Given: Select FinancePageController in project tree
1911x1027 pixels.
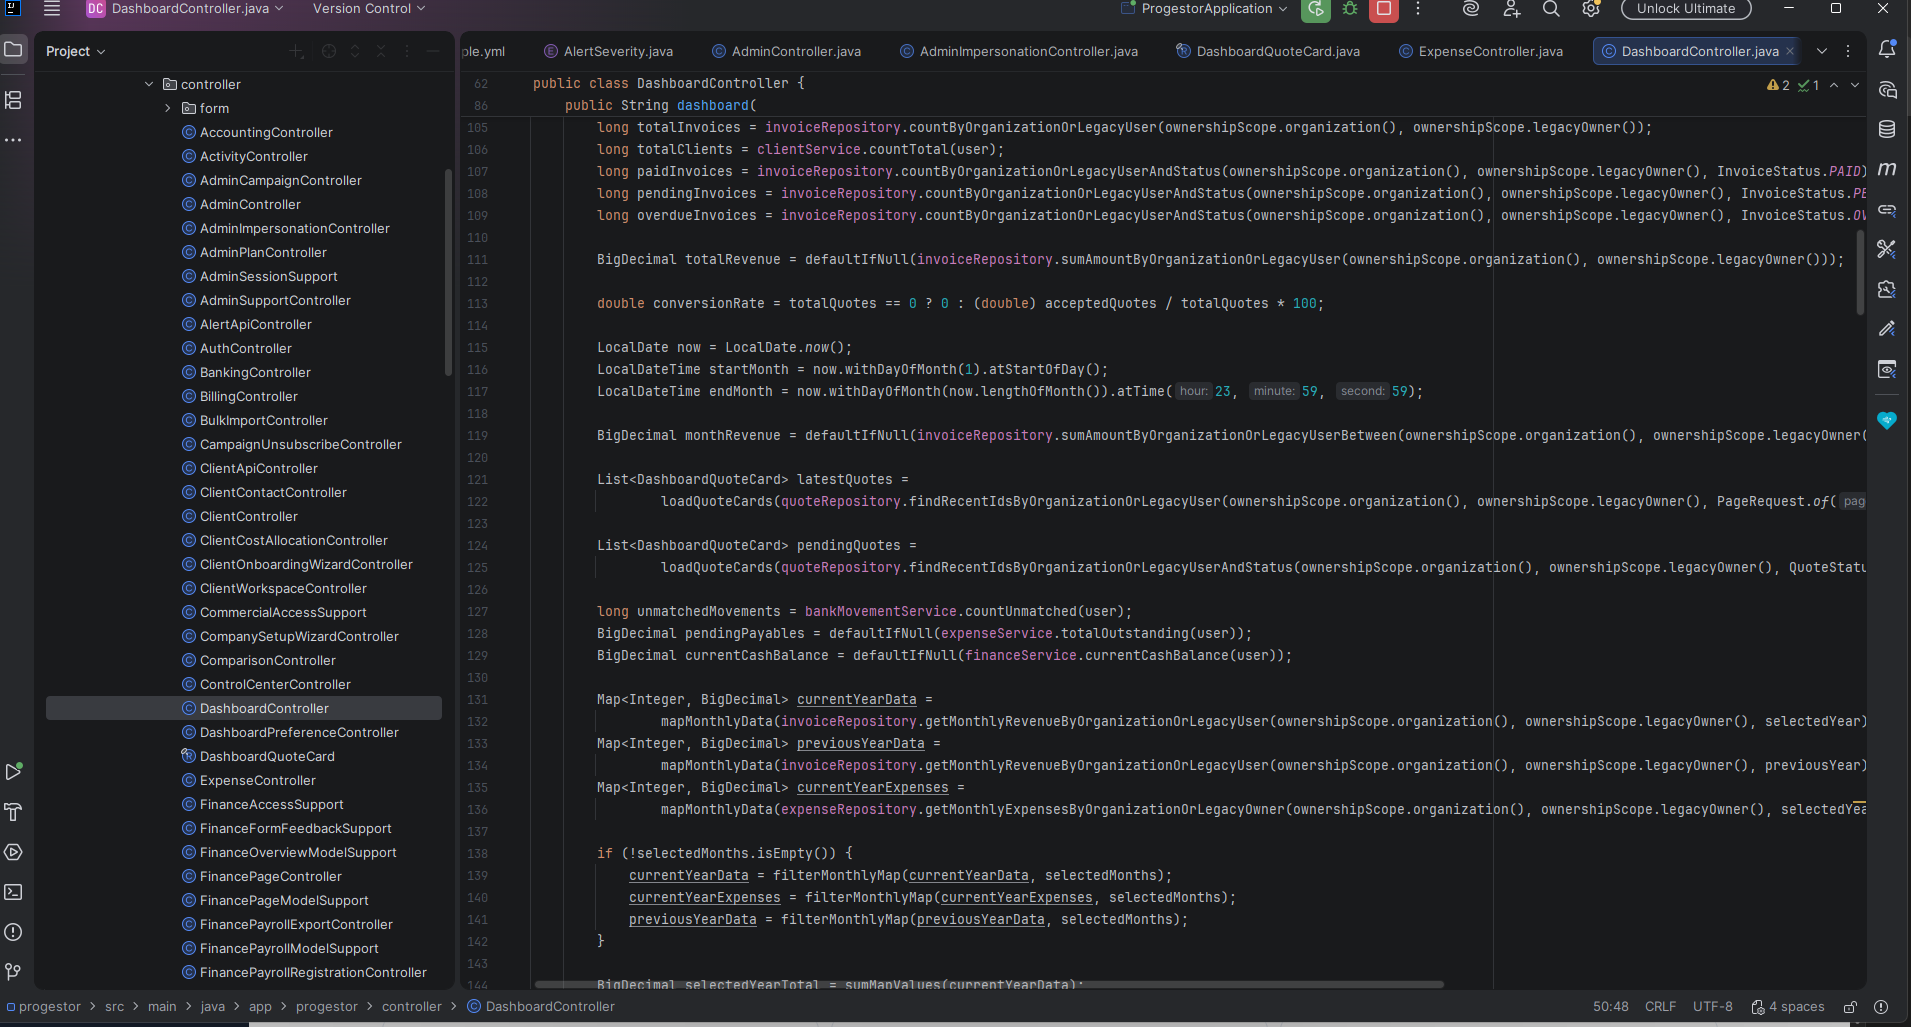Looking at the screenshot, I should [270, 876].
